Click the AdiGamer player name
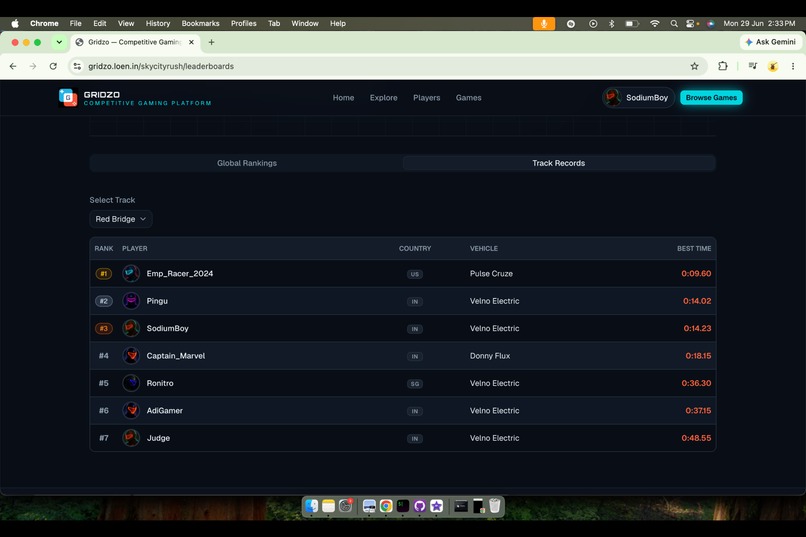This screenshot has width=806, height=537. click(164, 411)
